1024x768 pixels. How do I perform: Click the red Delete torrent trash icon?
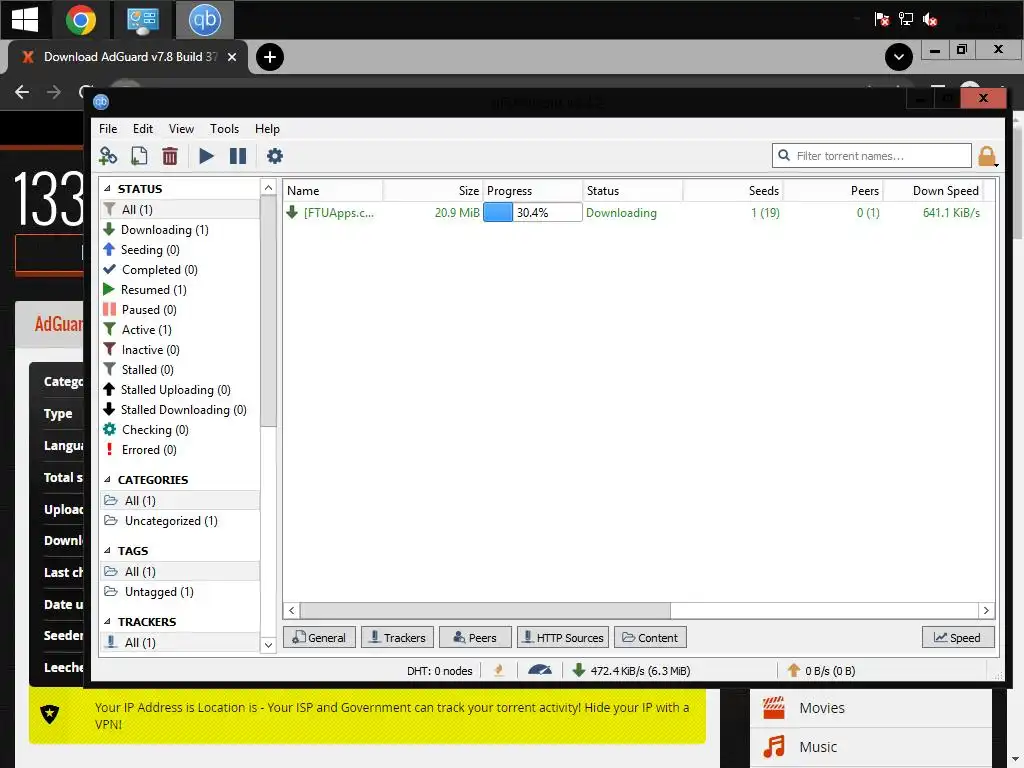point(170,156)
